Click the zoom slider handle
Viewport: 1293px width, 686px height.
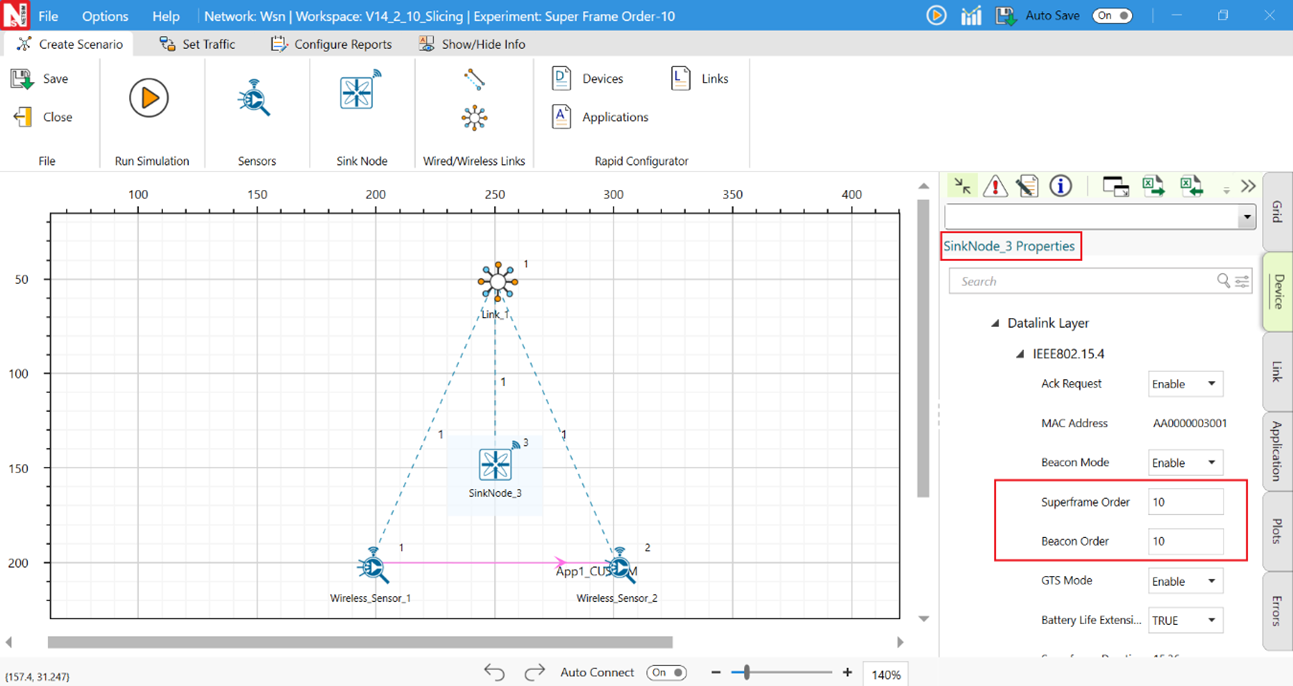coord(747,673)
